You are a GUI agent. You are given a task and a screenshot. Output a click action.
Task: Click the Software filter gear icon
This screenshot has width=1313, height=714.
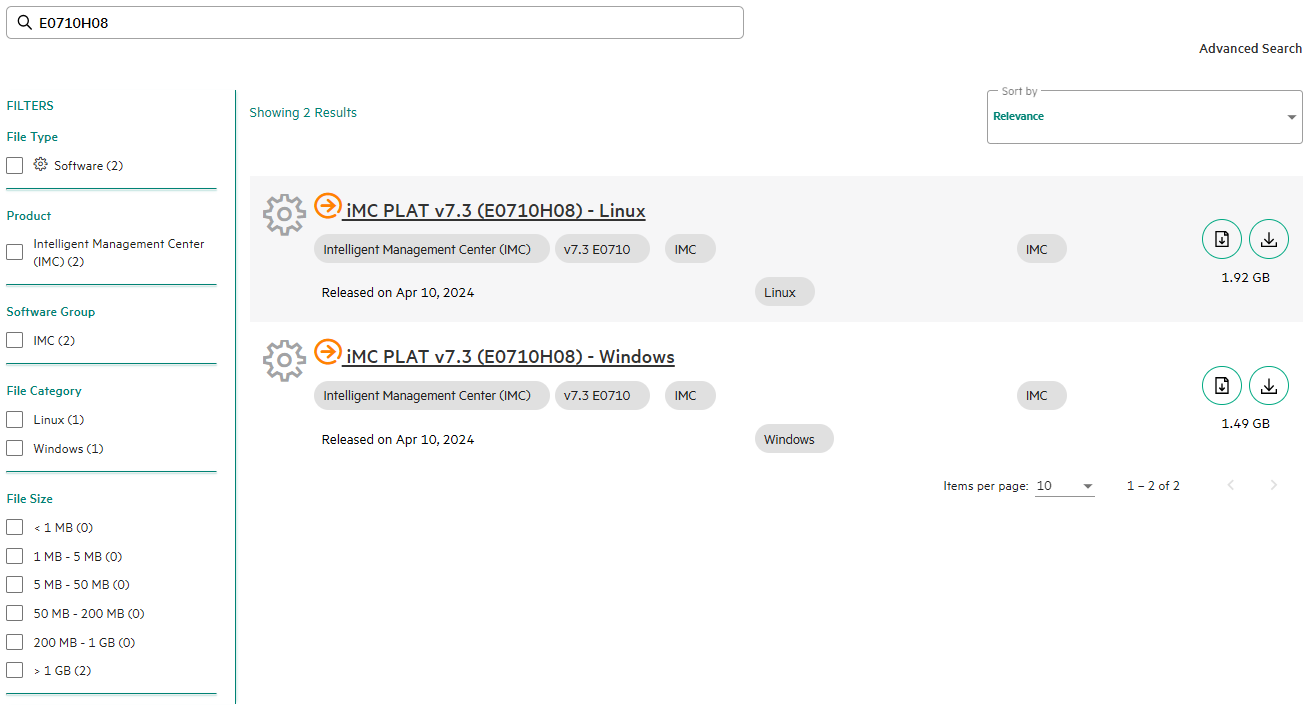coord(41,165)
